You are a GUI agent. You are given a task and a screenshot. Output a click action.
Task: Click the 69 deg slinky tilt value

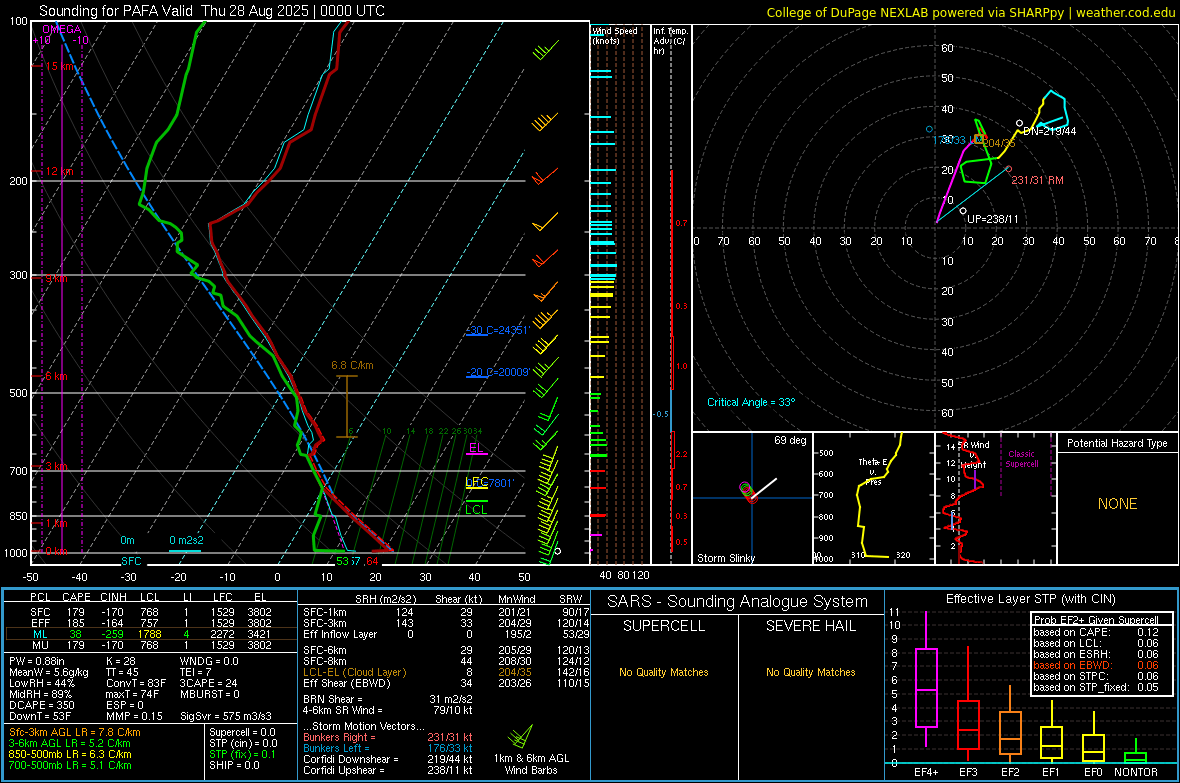(x=790, y=440)
